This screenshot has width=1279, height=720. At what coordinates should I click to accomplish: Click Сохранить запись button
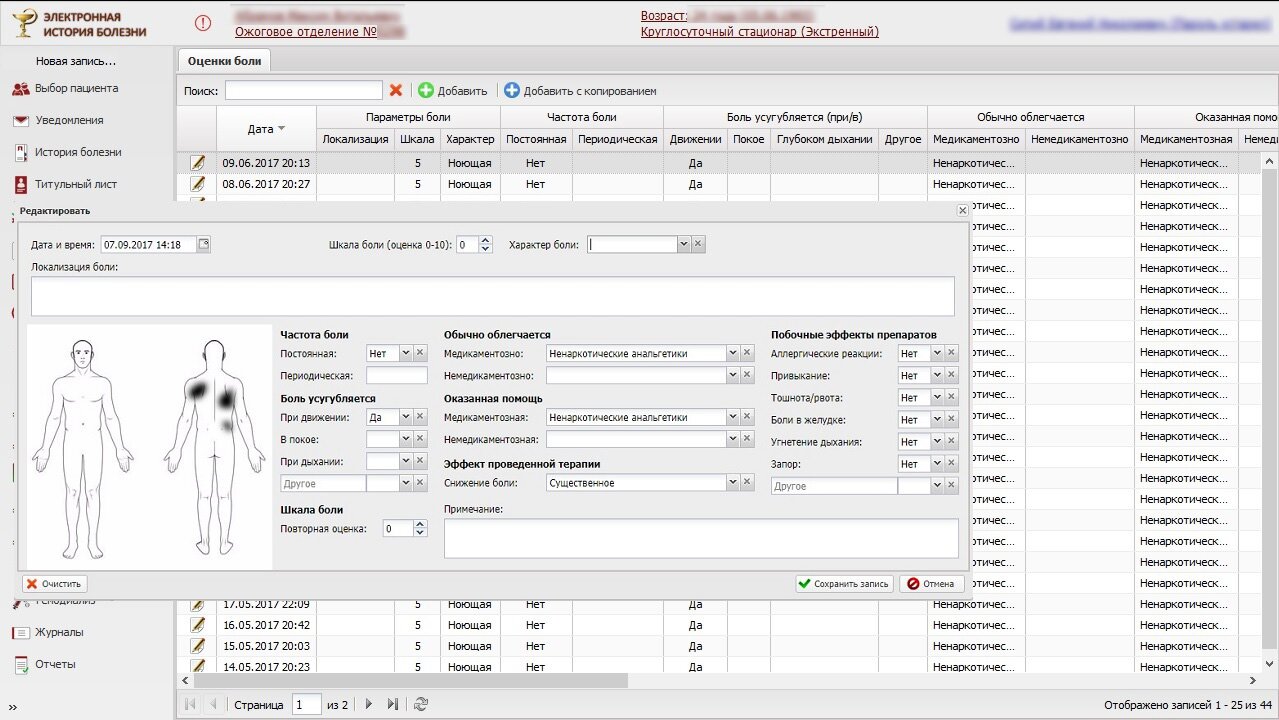(843, 584)
